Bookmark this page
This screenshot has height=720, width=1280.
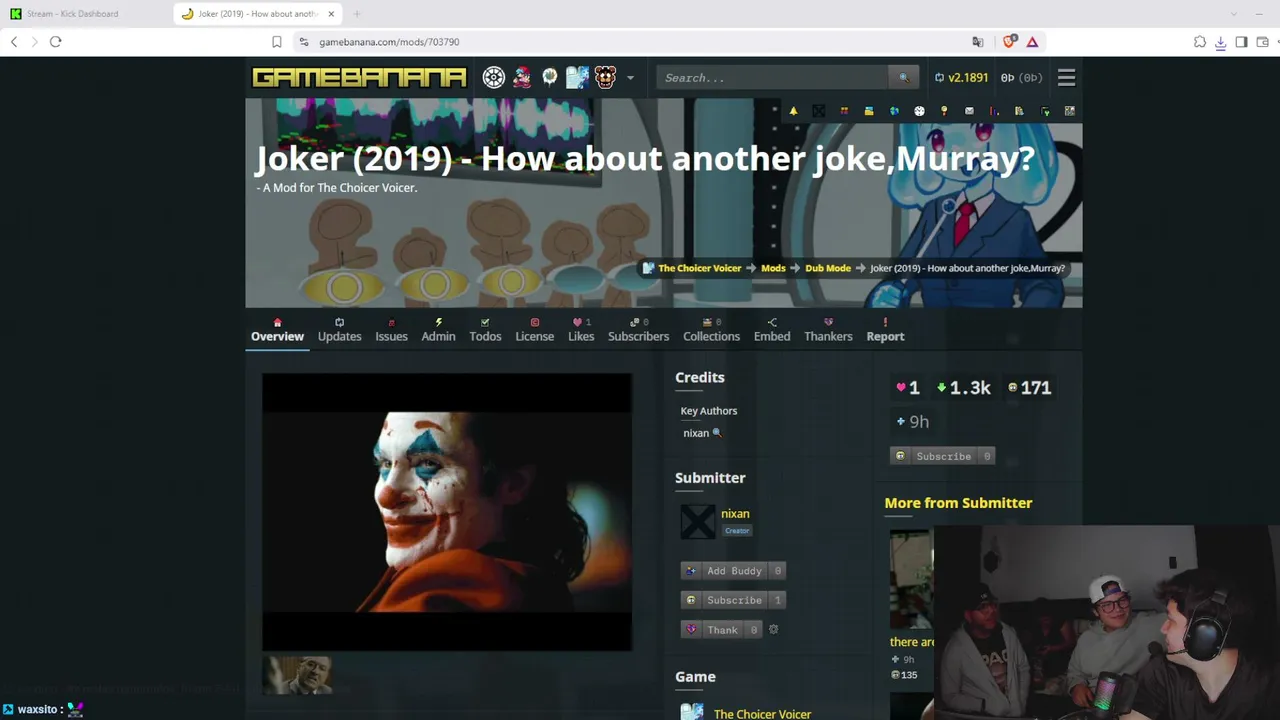pos(277,42)
